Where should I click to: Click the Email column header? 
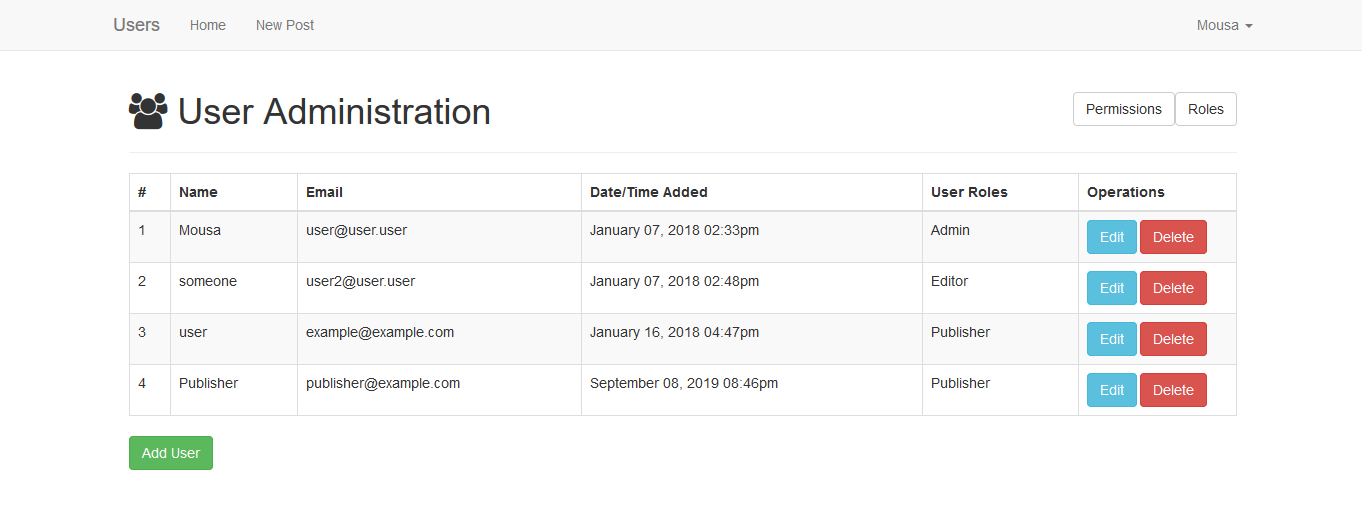pyautogui.click(x=324, y=192)
